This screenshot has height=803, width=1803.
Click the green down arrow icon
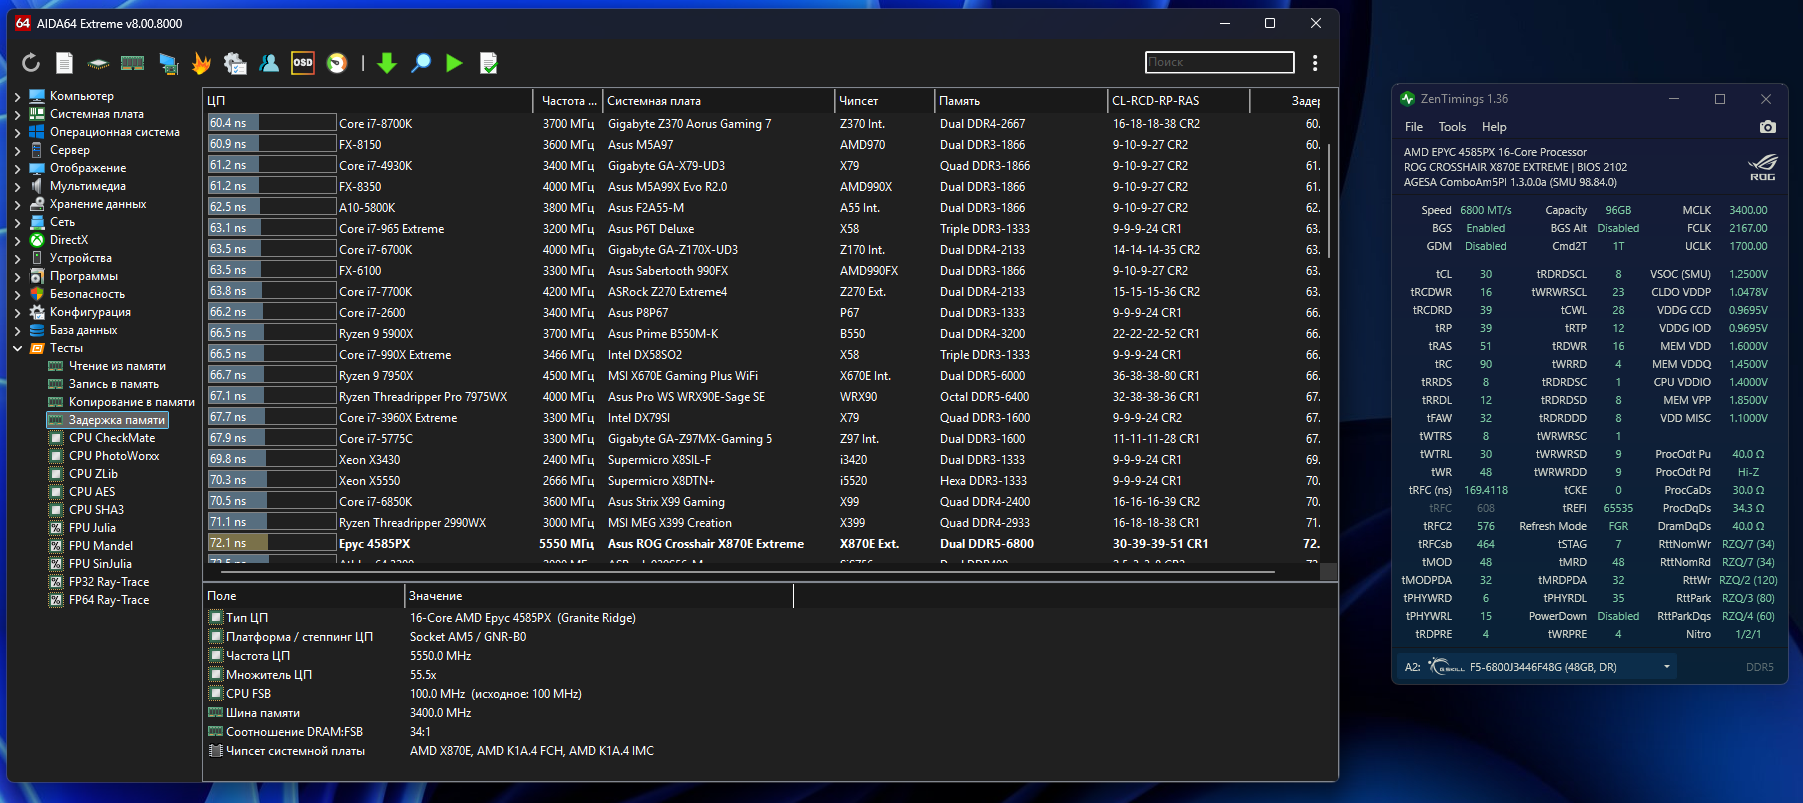pyautogui.click(x=387, y=63)
